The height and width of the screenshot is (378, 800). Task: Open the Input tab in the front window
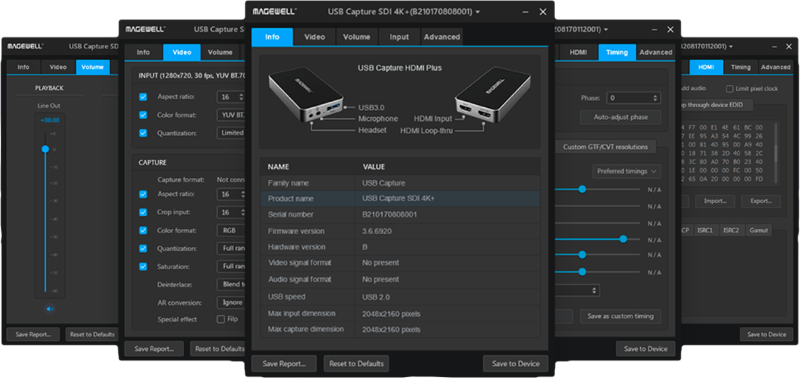[399, 37]
